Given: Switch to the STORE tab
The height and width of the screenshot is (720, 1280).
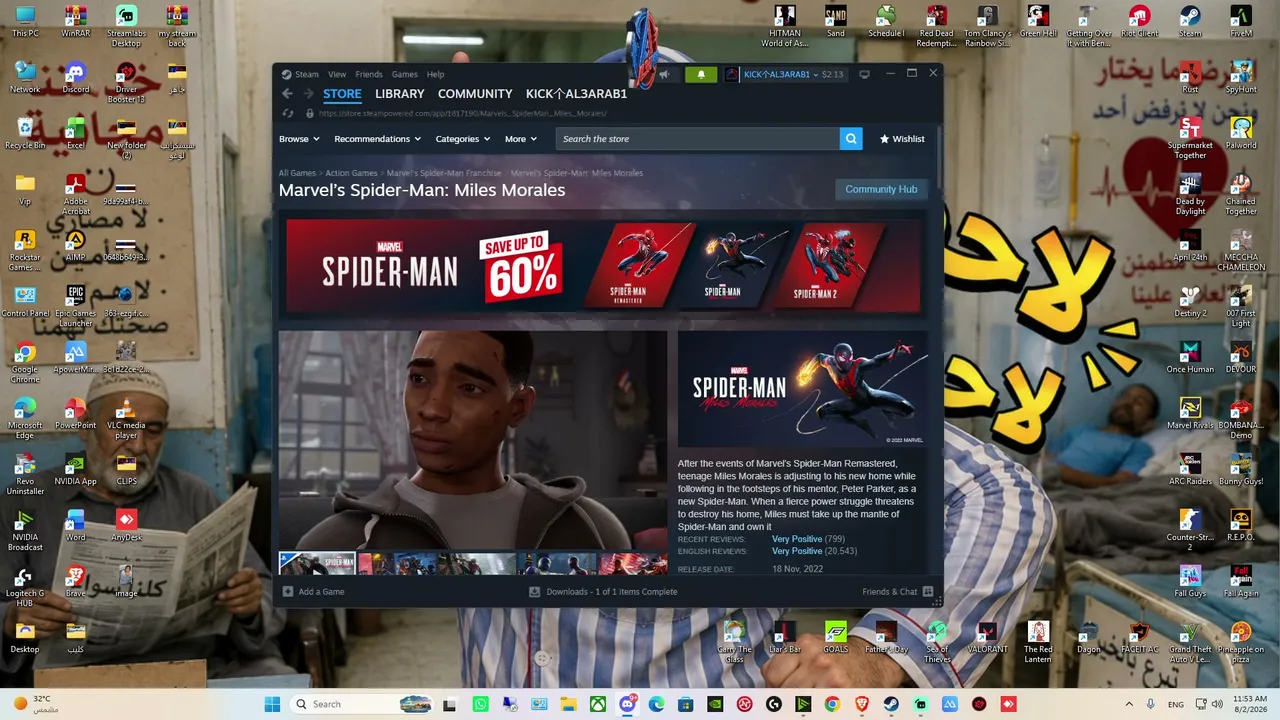Looking at the screenshot, I should coord(342,94).
